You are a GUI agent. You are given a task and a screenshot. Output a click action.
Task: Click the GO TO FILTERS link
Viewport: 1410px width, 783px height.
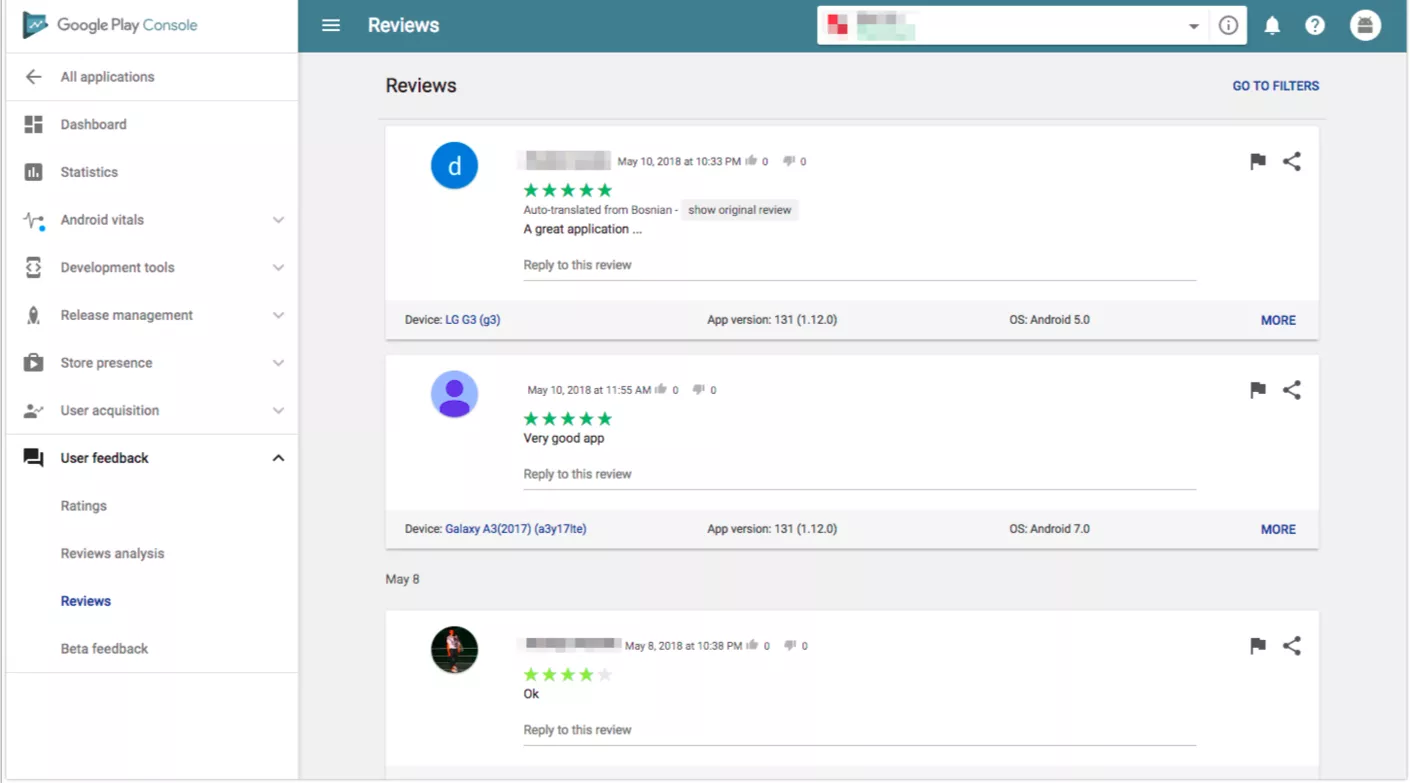[1275, 86]
